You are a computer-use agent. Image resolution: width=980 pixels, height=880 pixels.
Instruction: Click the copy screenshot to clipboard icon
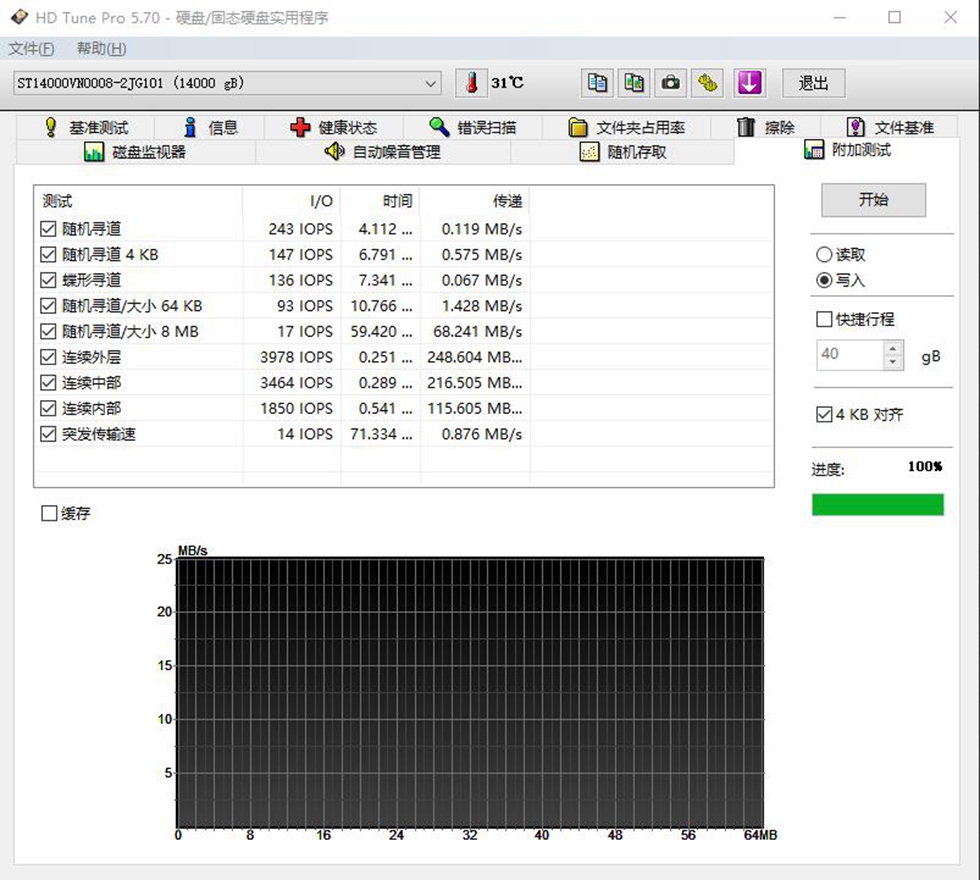(x=634, y=83)
